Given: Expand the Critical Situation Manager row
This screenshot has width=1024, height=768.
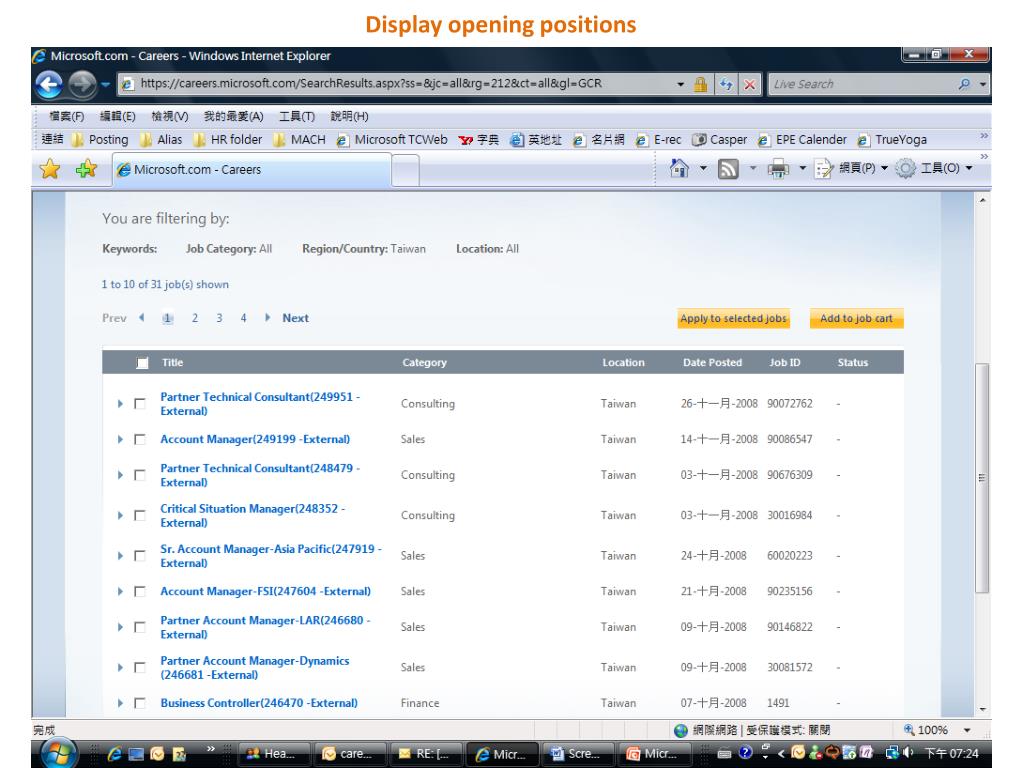Looking at the screenshot, I should click(x=120, y=515).
